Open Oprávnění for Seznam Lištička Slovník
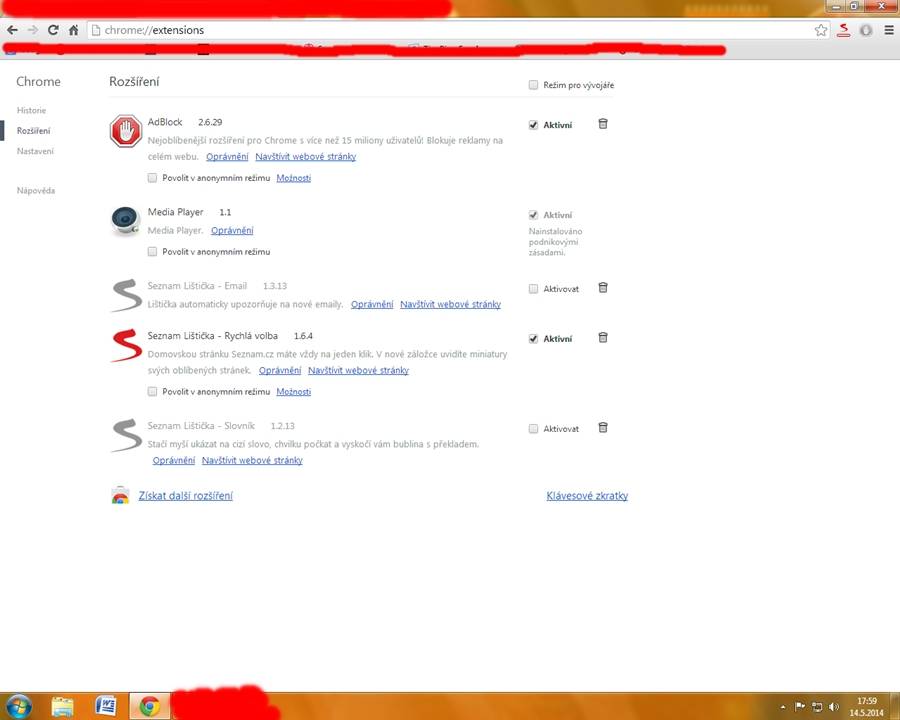The image size is (900, 720). (174, 460)
